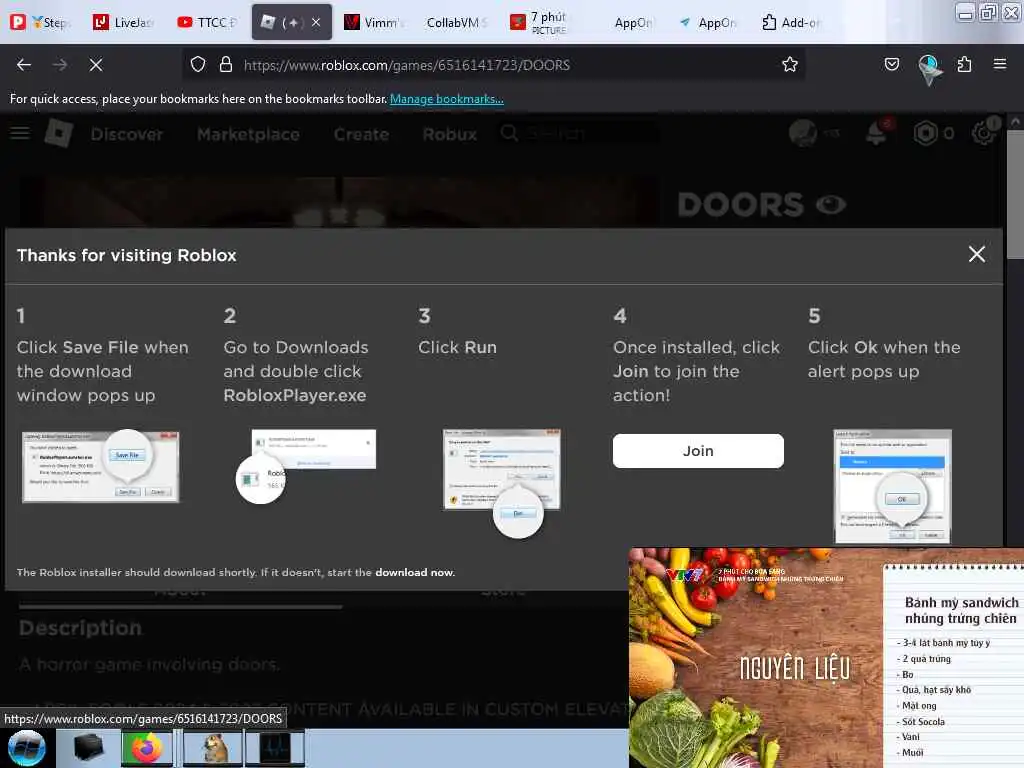The height and width of the screenshot is (768, 1024).
Task: Switch to the AppOn tab with paper plane icon
Action: pyautogui.click(x=708, y=22)
